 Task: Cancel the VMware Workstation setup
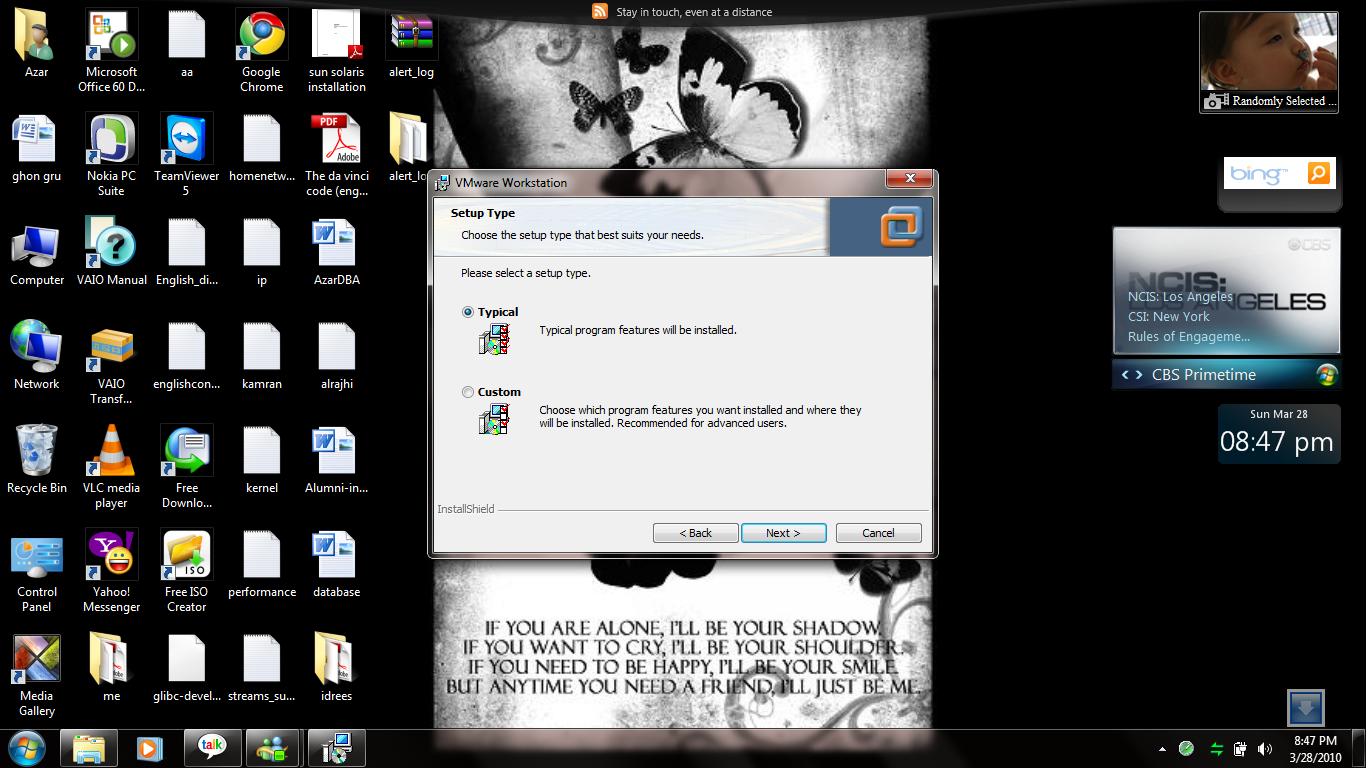coord(878,533)
